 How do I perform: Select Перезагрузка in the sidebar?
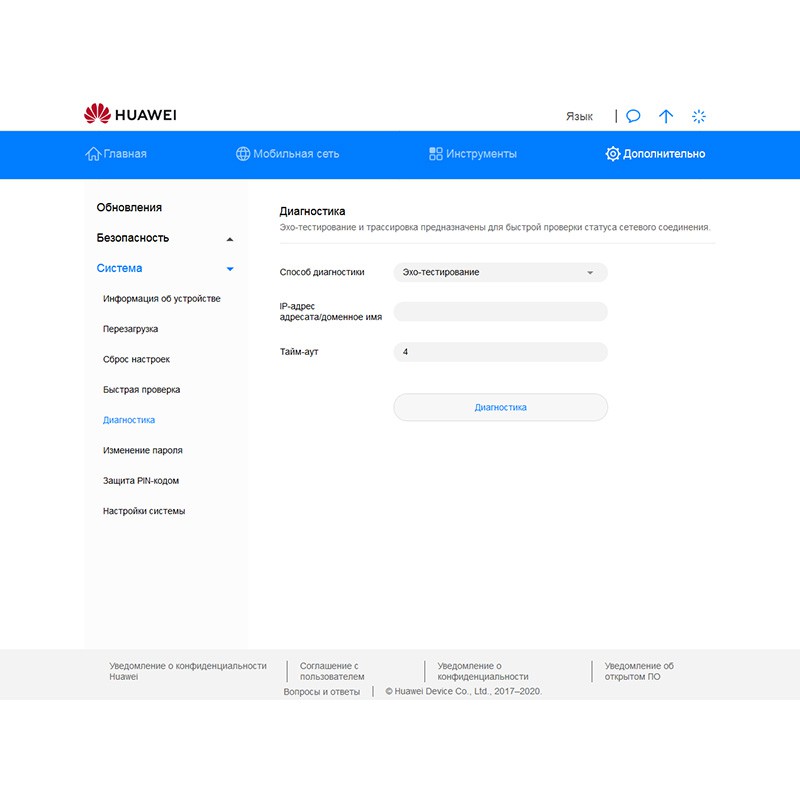(x=130, y=329)
